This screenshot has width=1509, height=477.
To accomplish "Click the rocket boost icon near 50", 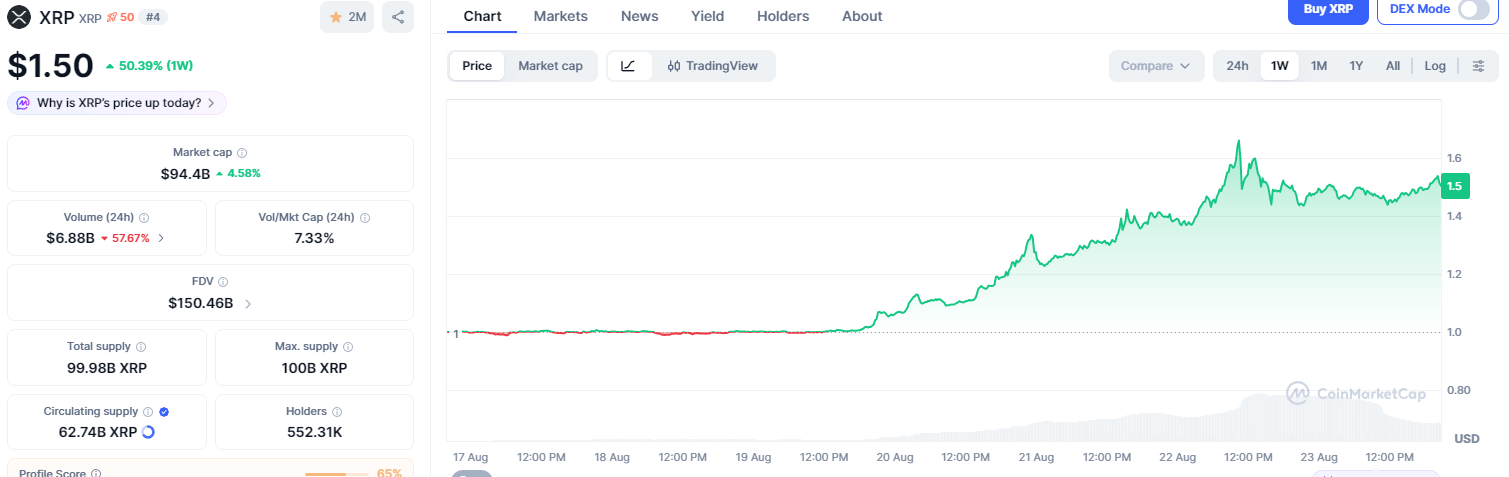I will (x=111, y=17).
